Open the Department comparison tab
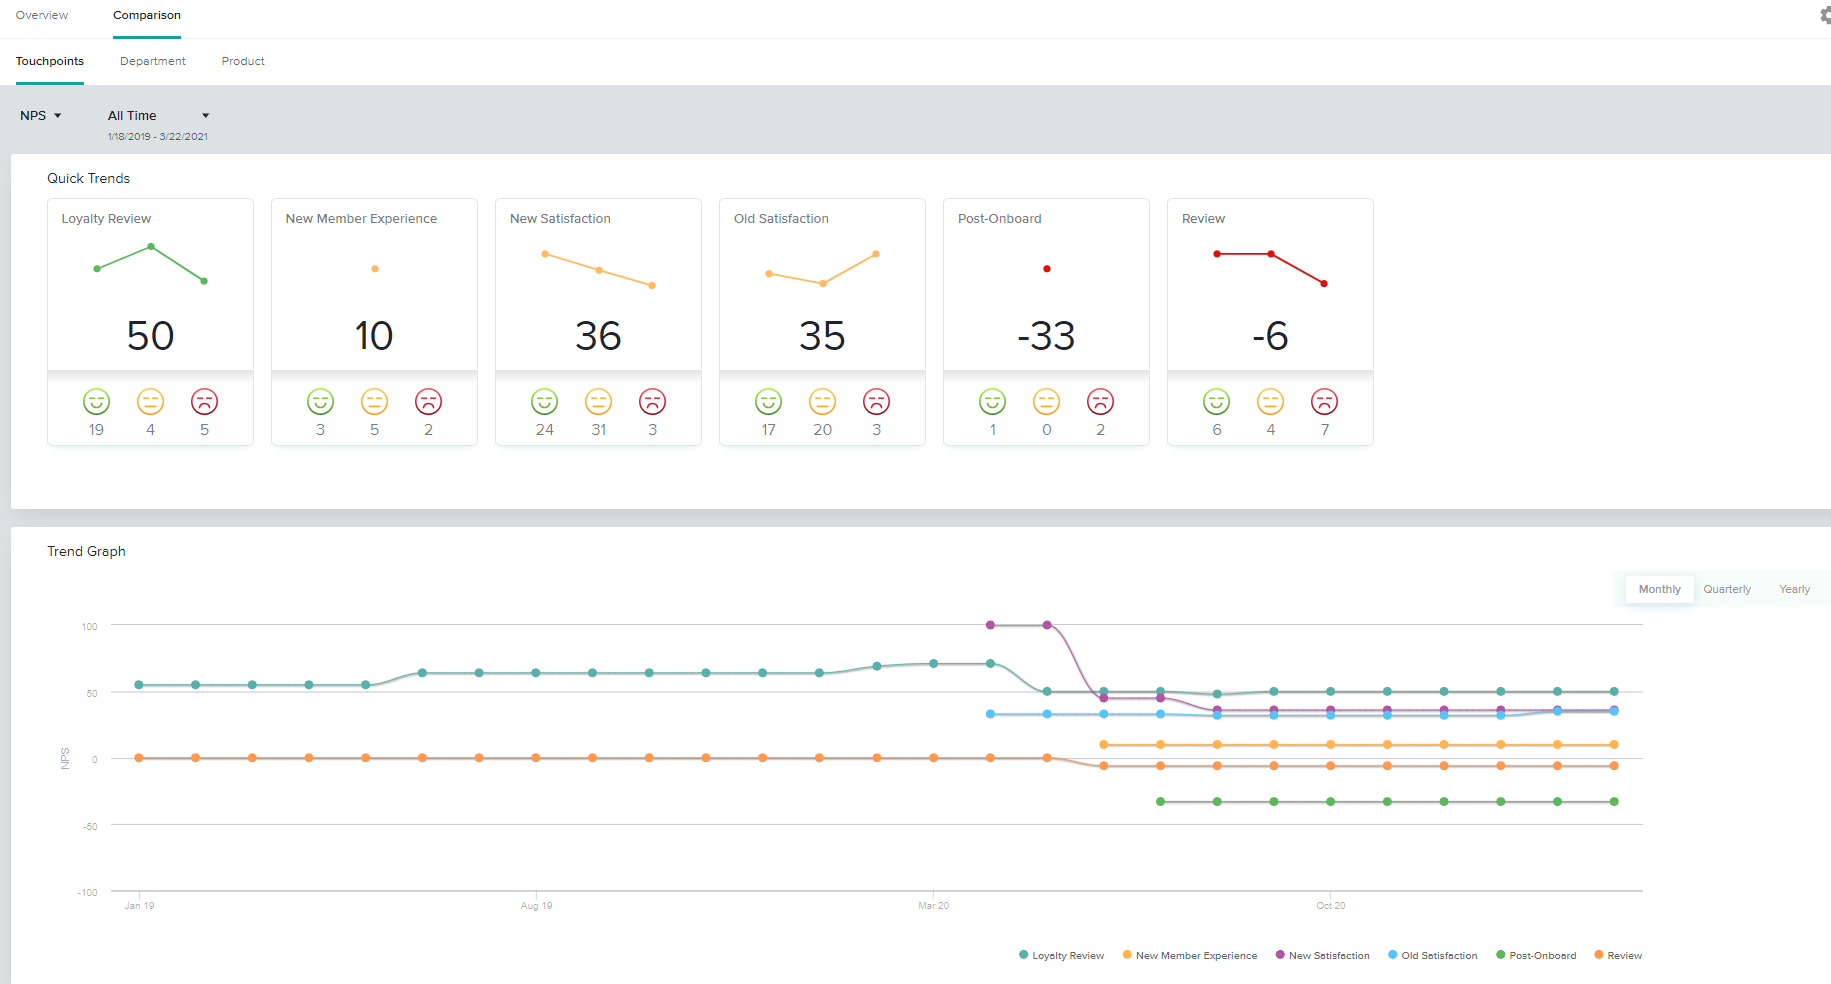 [152, 61]
